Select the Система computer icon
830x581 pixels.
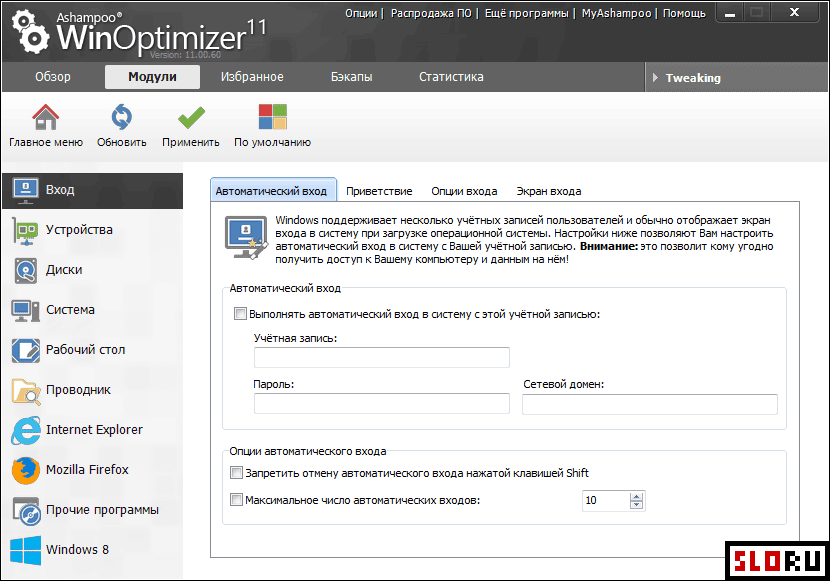[25, 311]
